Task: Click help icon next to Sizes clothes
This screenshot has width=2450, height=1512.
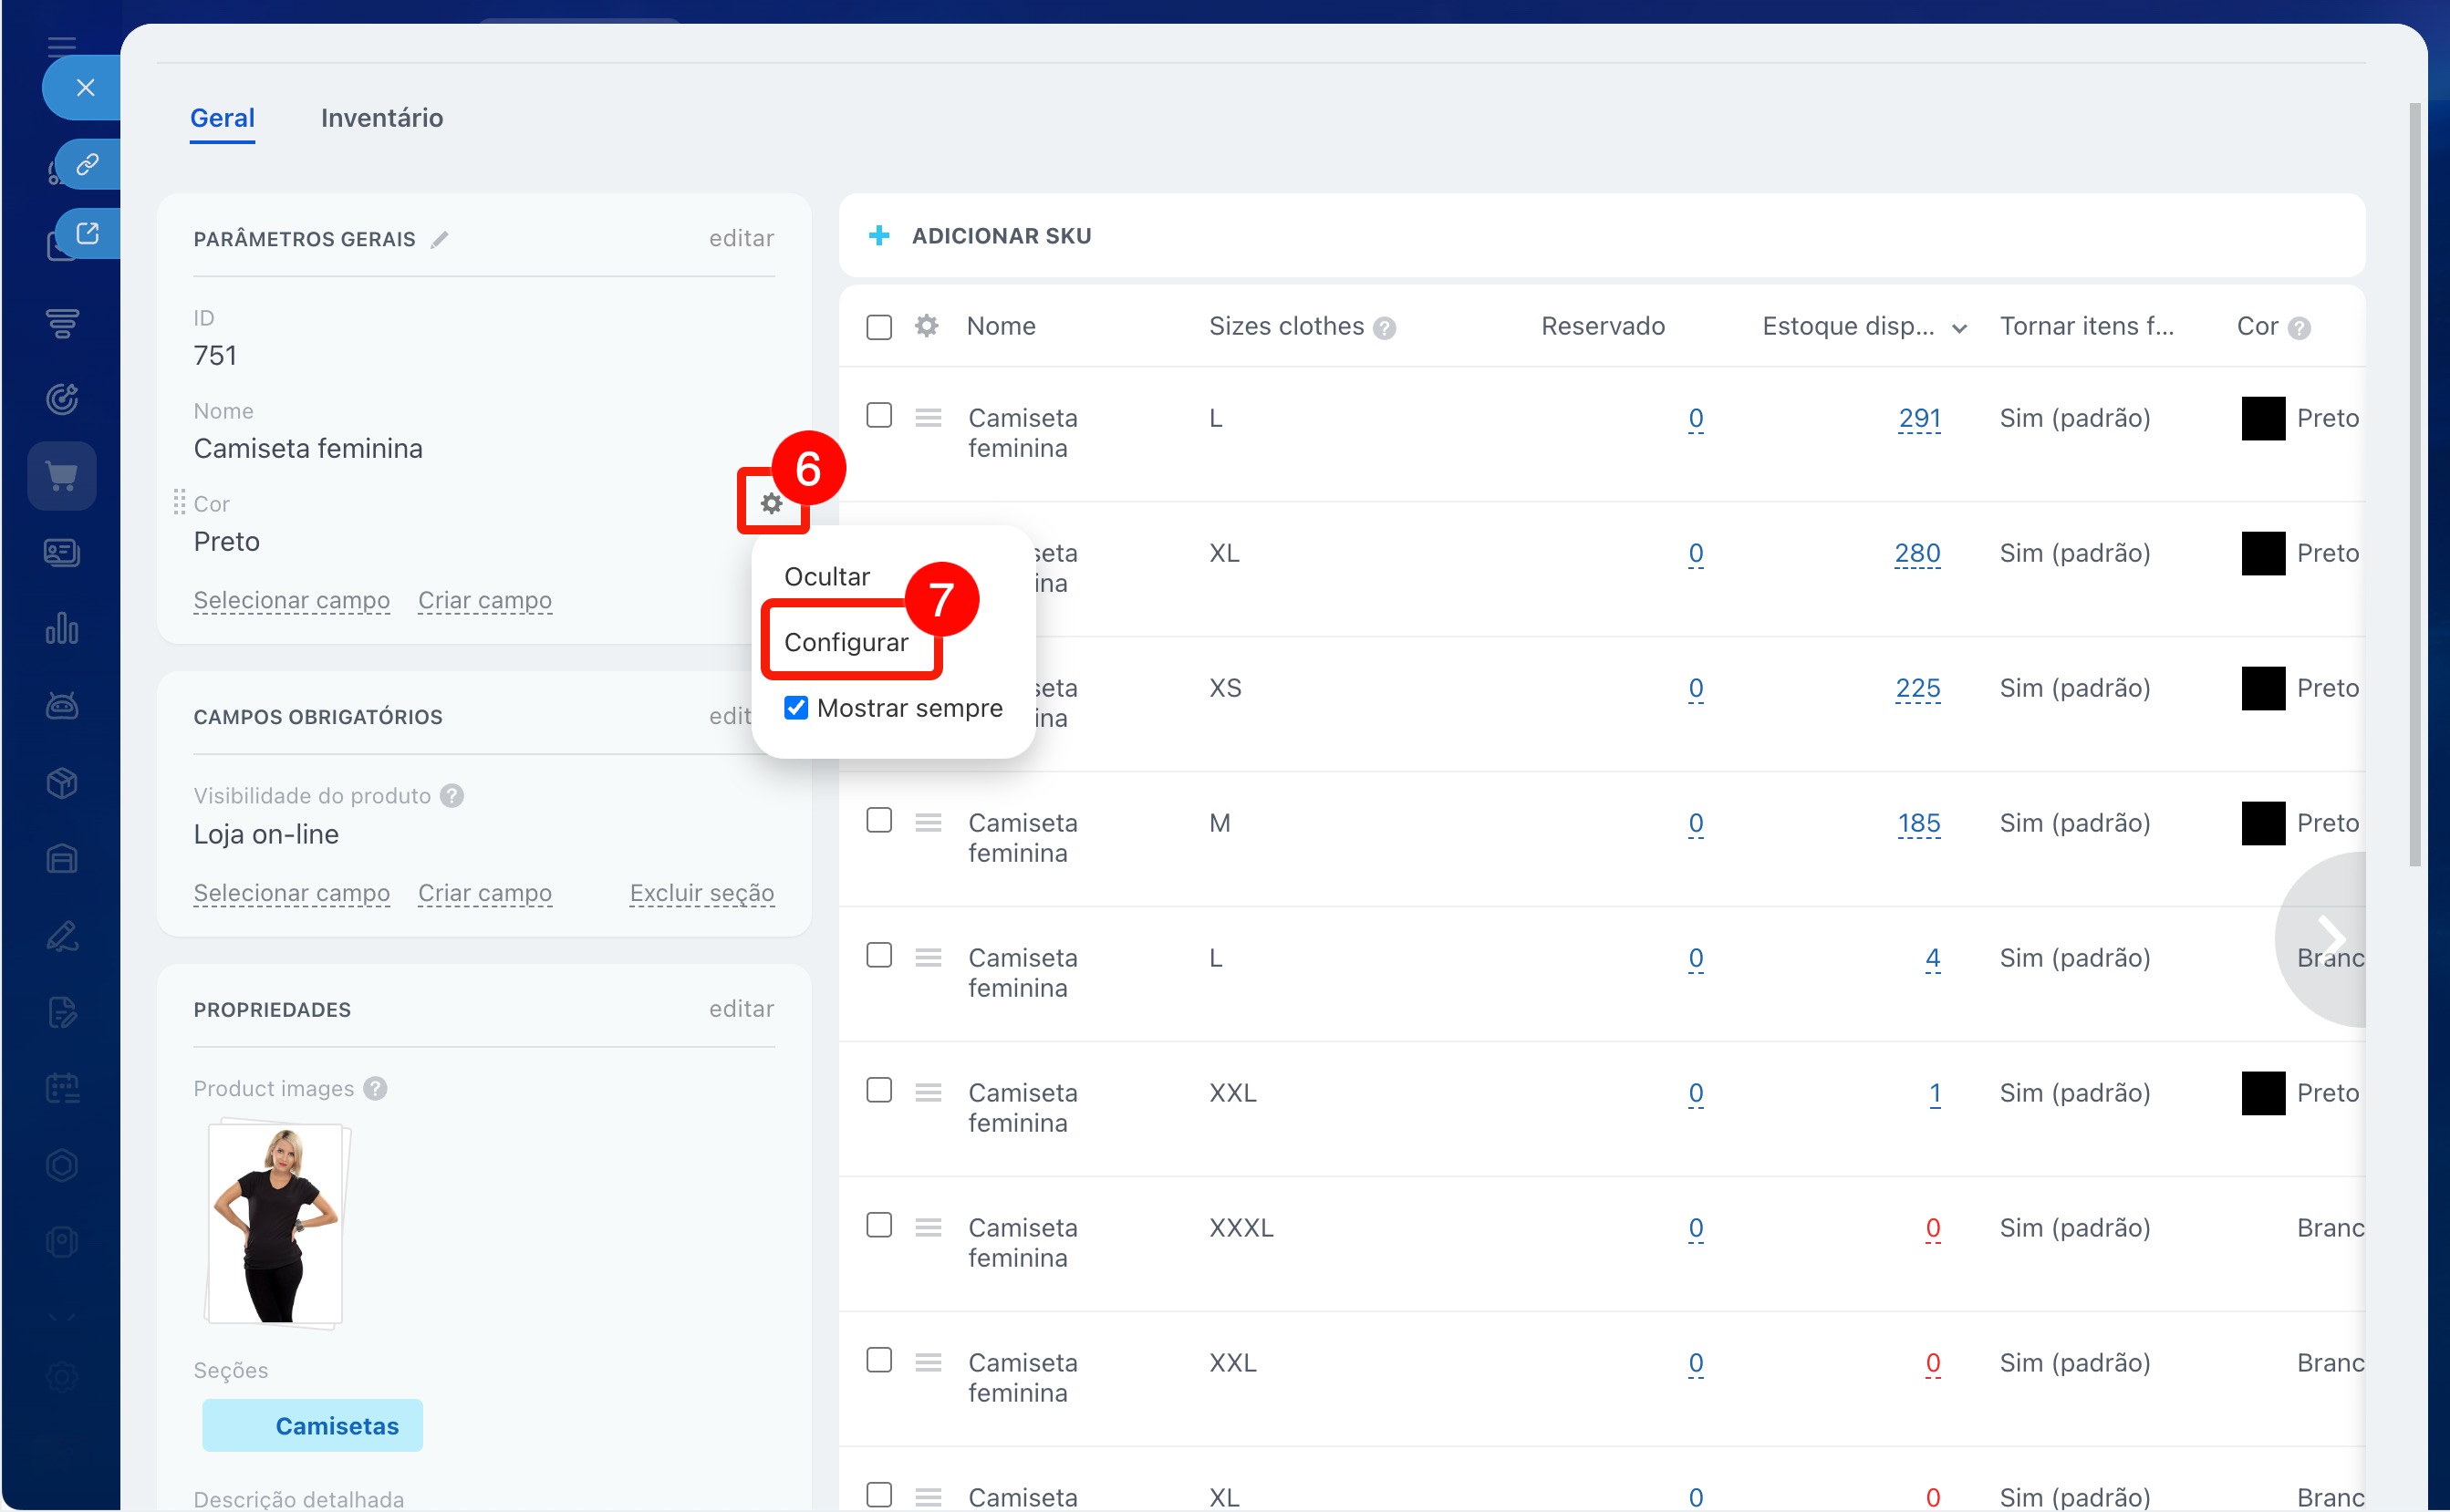Action: click(1384, 328)
